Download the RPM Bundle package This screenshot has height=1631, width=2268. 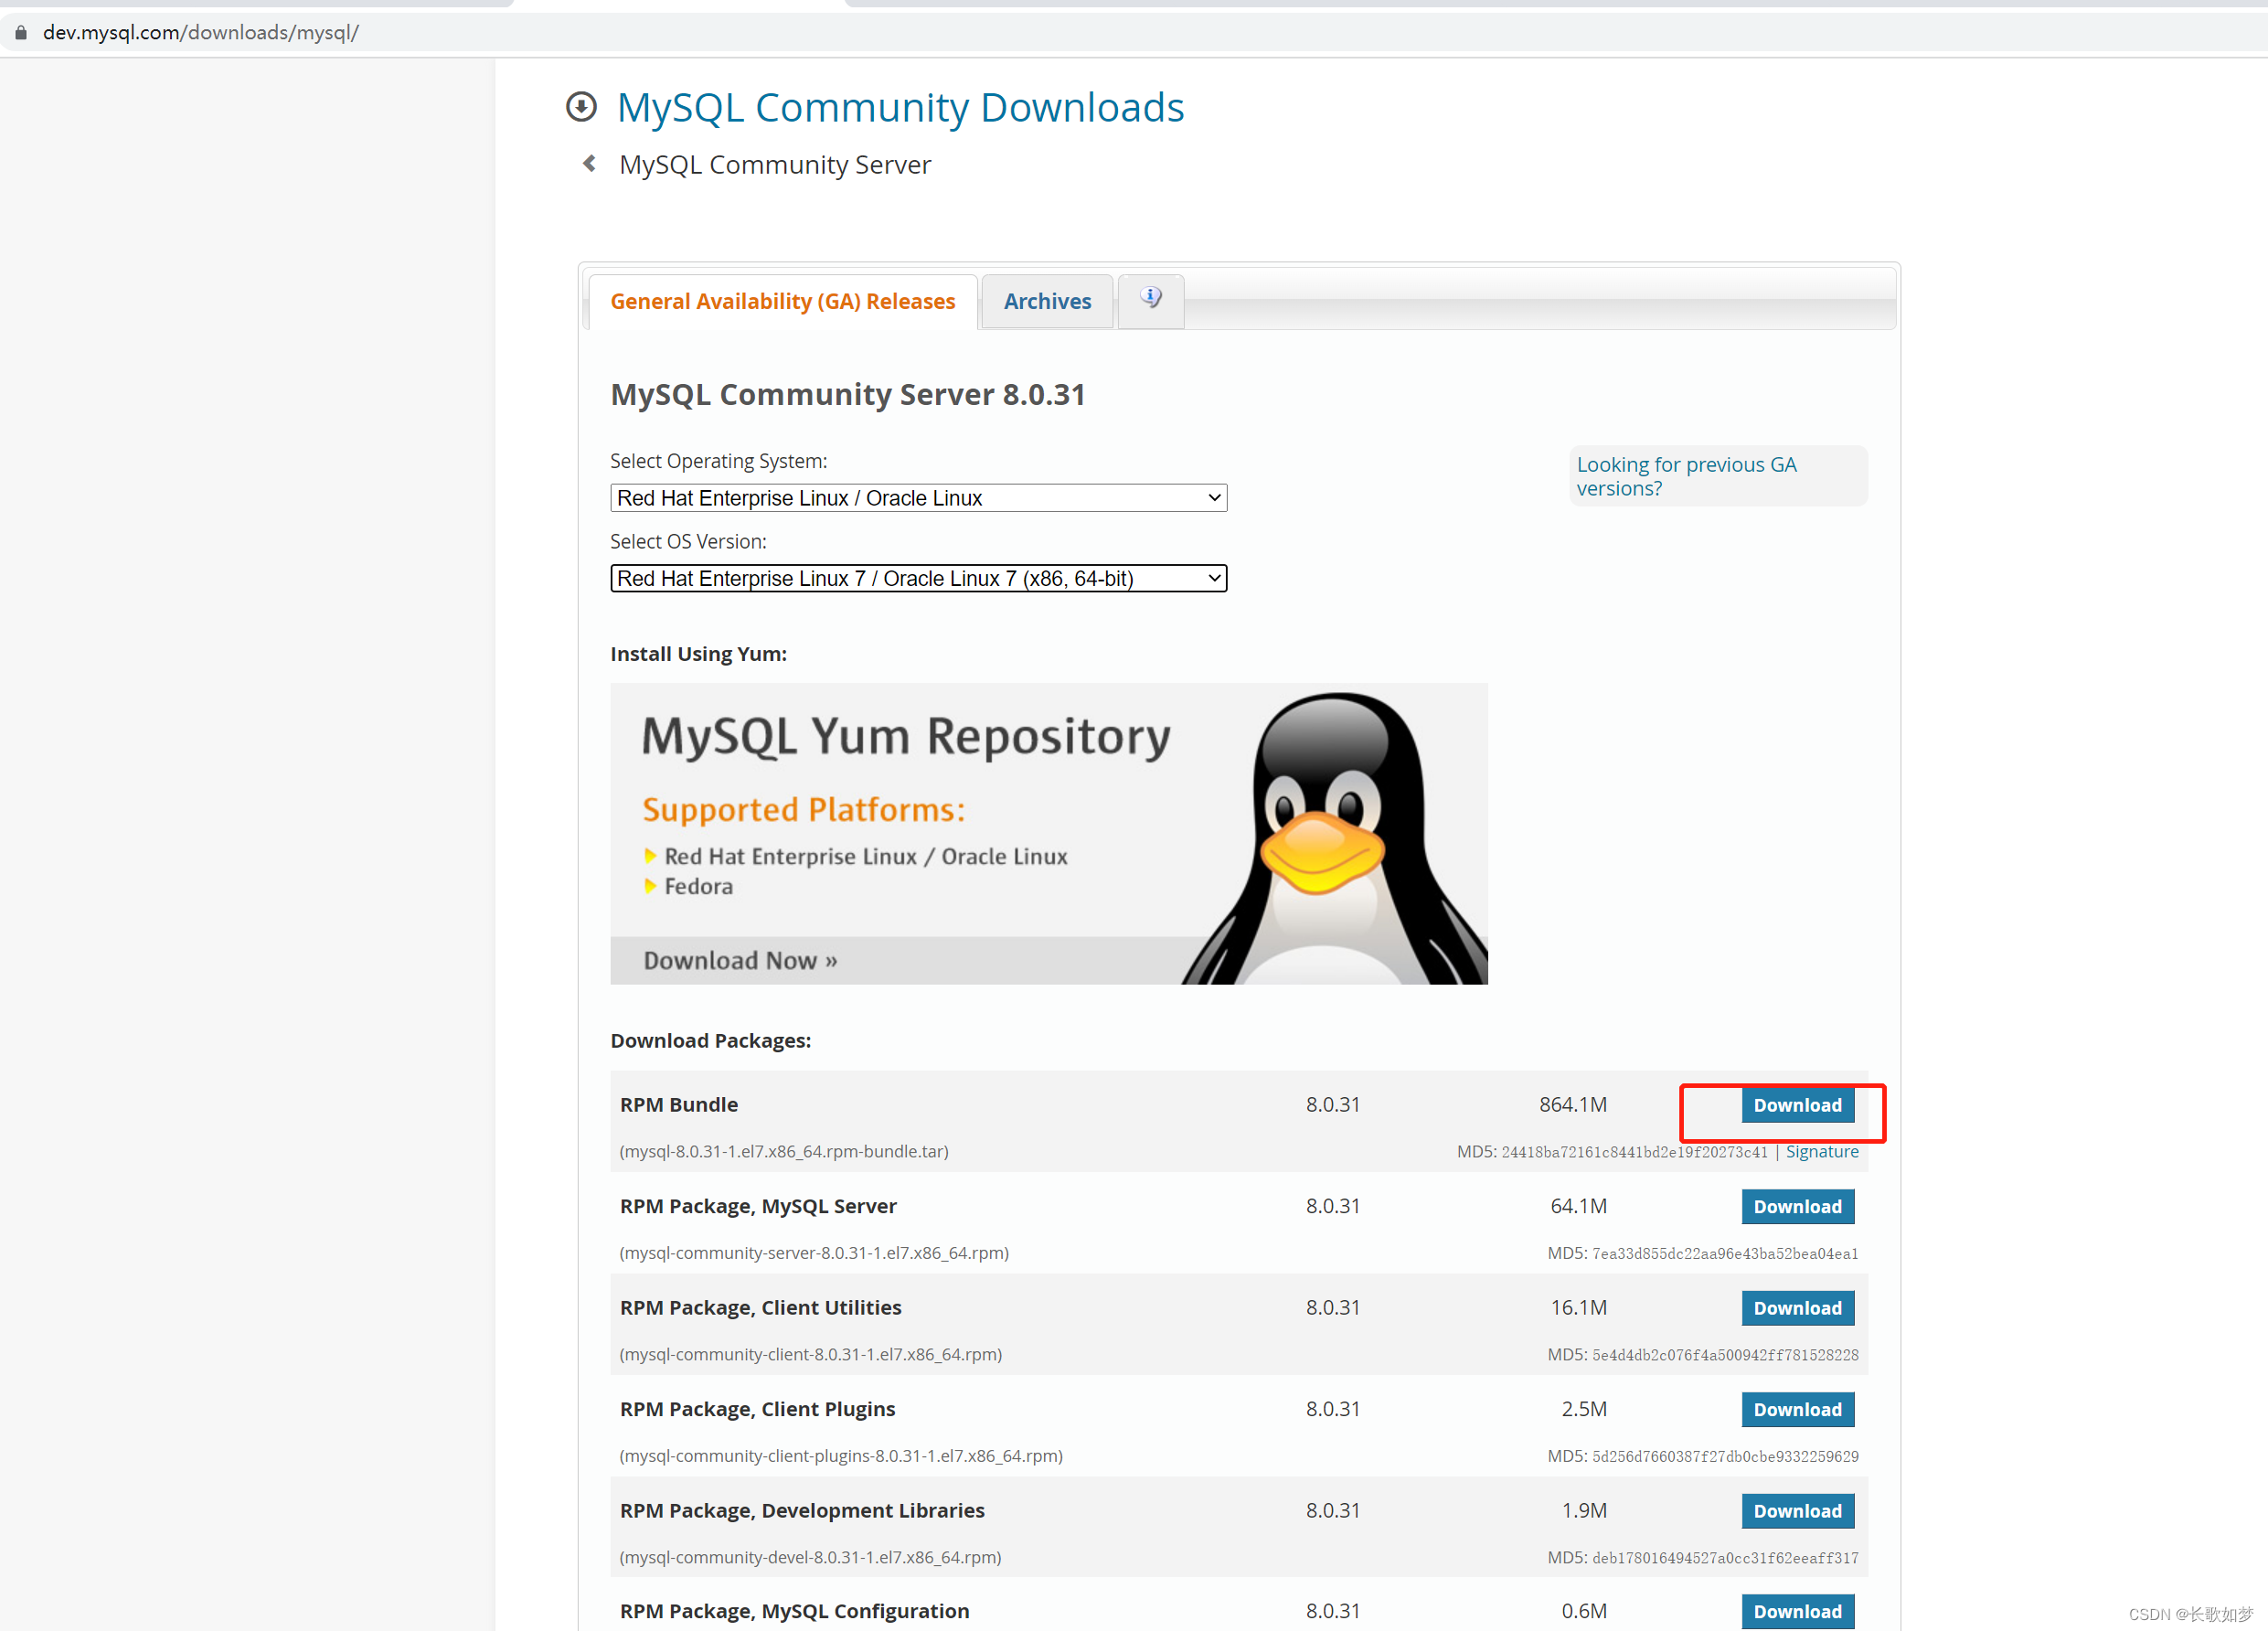tap(1797, 1105)
